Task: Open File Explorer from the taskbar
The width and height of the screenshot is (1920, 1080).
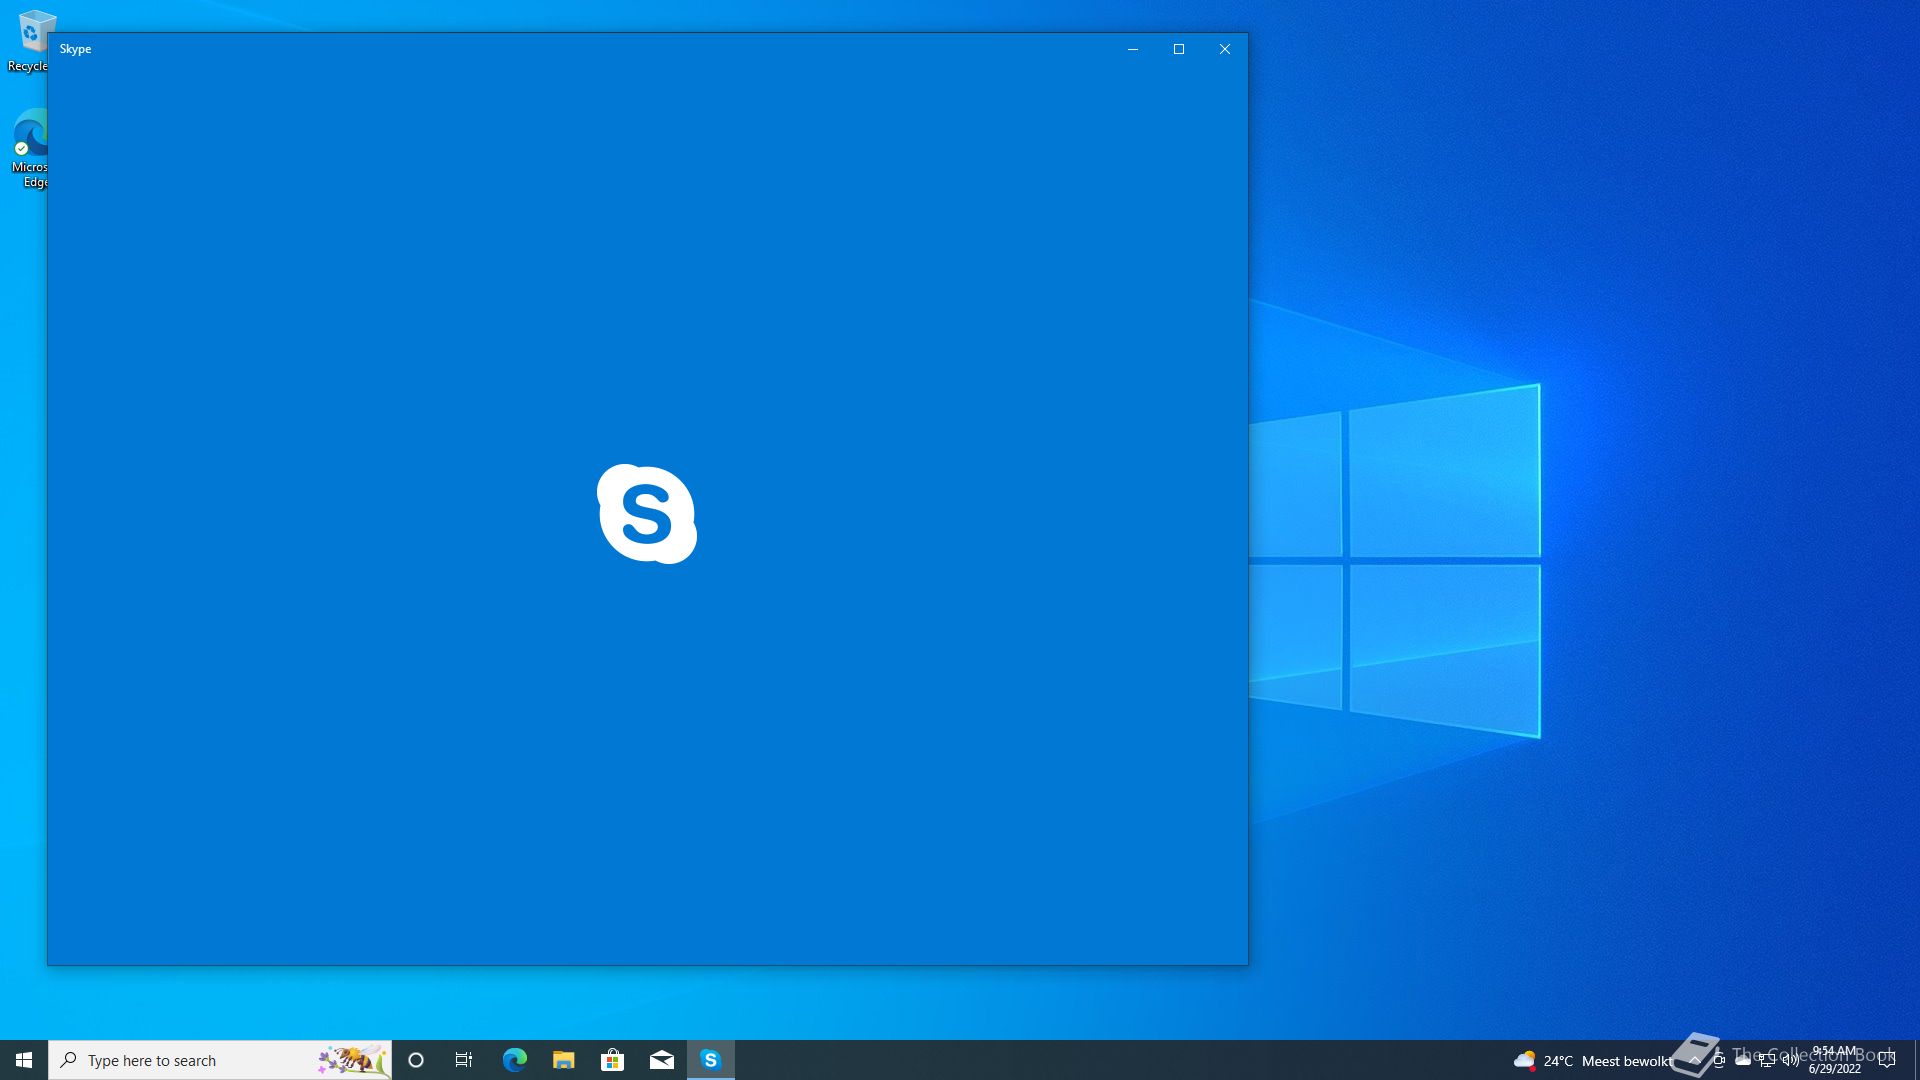Action: pos(563,1060)
